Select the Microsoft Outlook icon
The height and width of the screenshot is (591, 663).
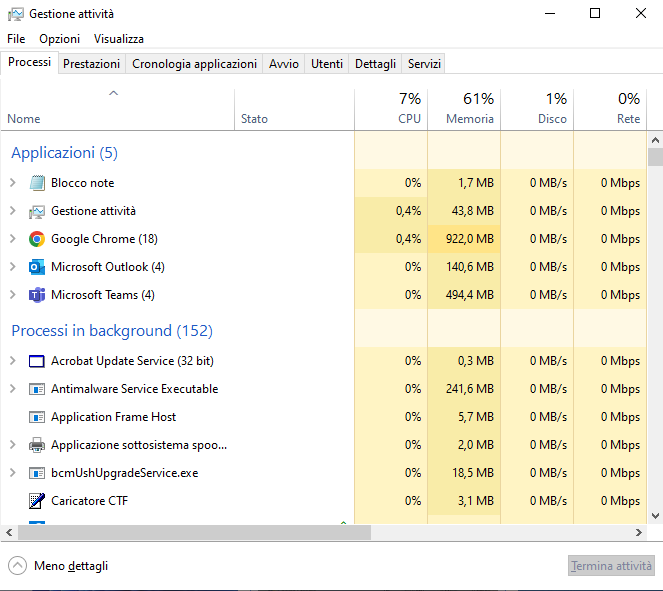pos(37,267)
